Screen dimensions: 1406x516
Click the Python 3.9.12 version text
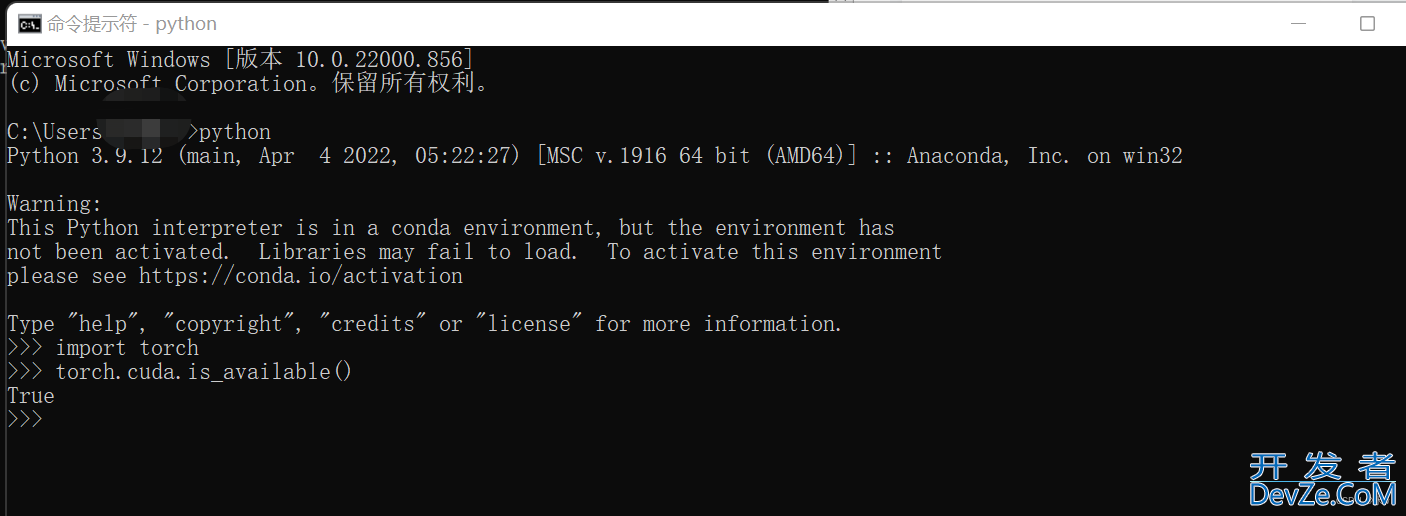85,157
